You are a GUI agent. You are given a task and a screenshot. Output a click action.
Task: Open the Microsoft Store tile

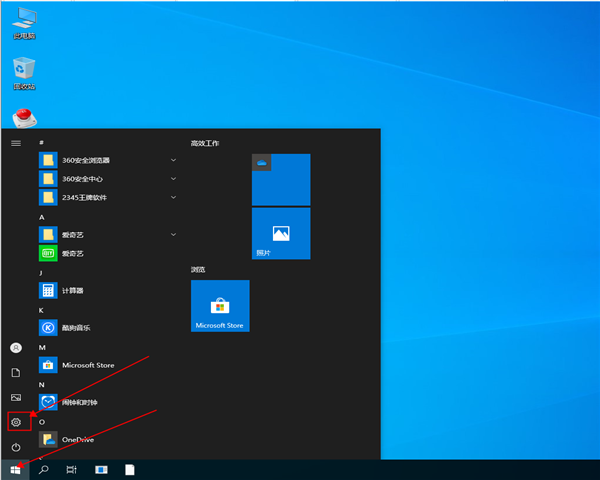pos(220,305)
